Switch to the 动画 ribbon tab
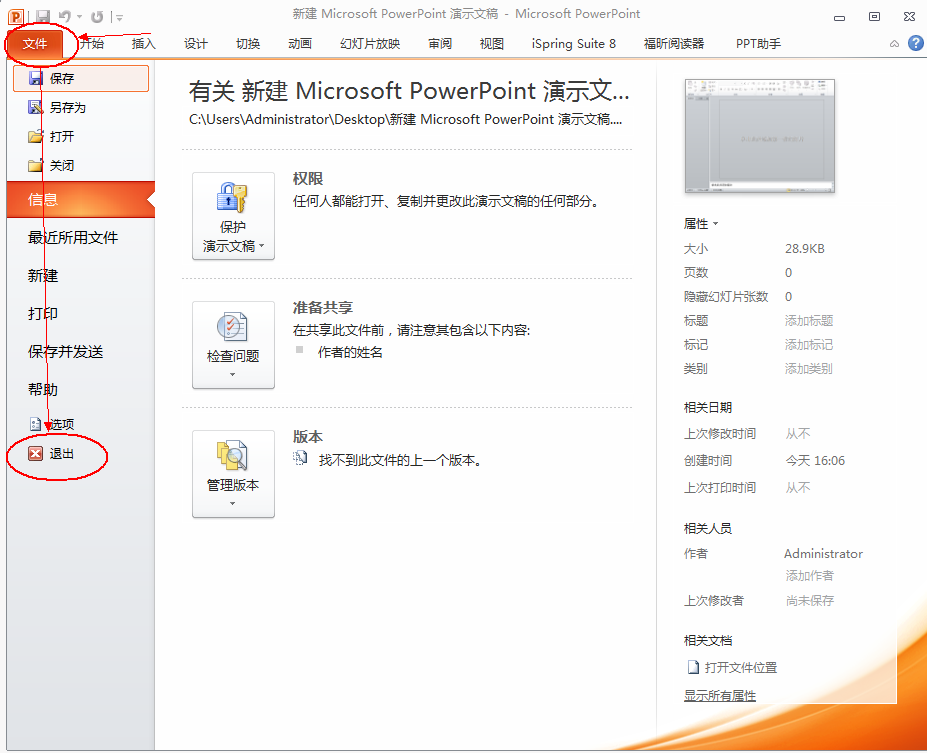Viewport: 927px width, 753px height. click(300, 44)
